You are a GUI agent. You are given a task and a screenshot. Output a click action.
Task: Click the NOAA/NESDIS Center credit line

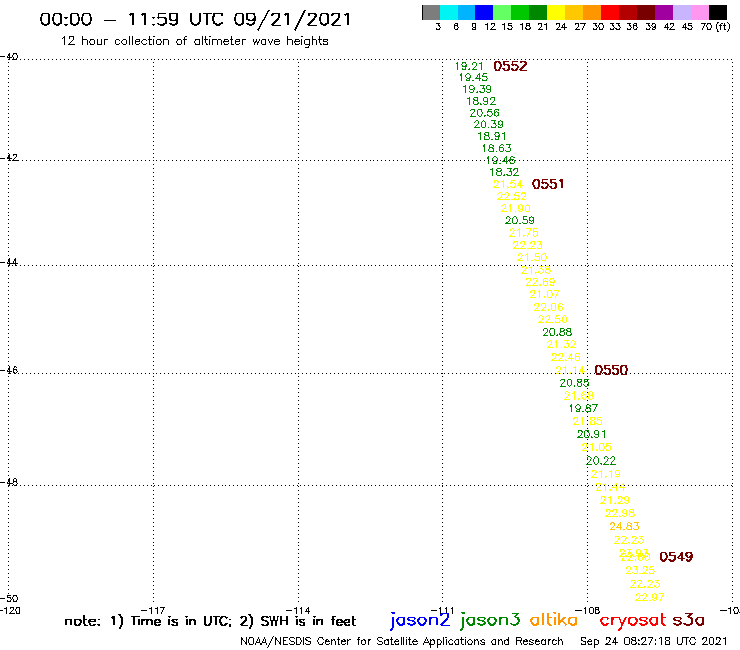tap(402, 641)
